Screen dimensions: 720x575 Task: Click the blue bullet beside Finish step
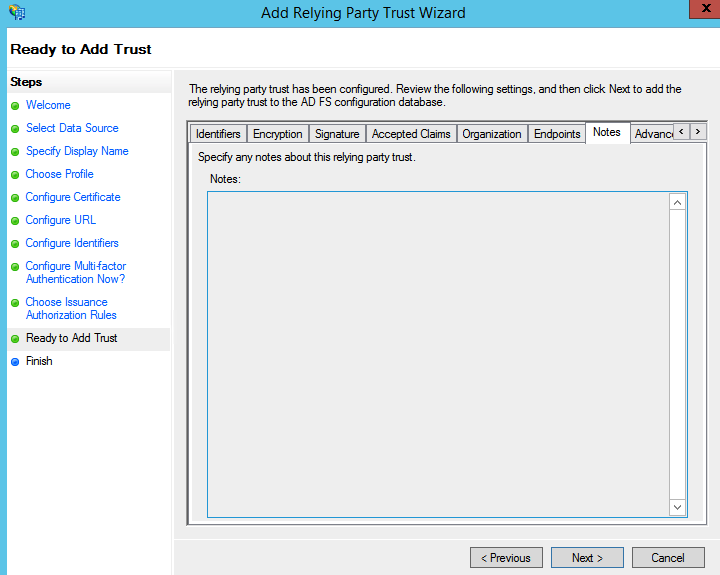click(x=15, y=361)
